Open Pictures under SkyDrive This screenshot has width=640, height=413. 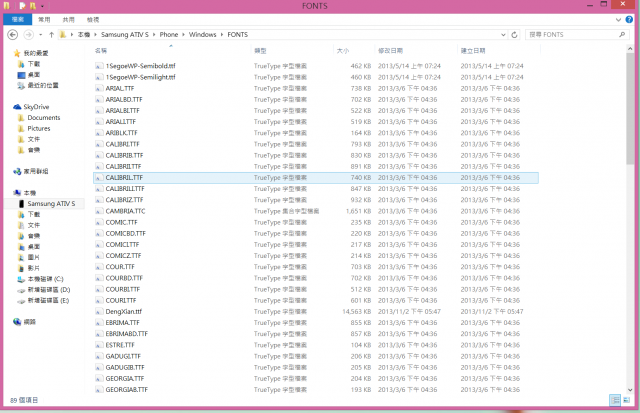coord(39,129)
